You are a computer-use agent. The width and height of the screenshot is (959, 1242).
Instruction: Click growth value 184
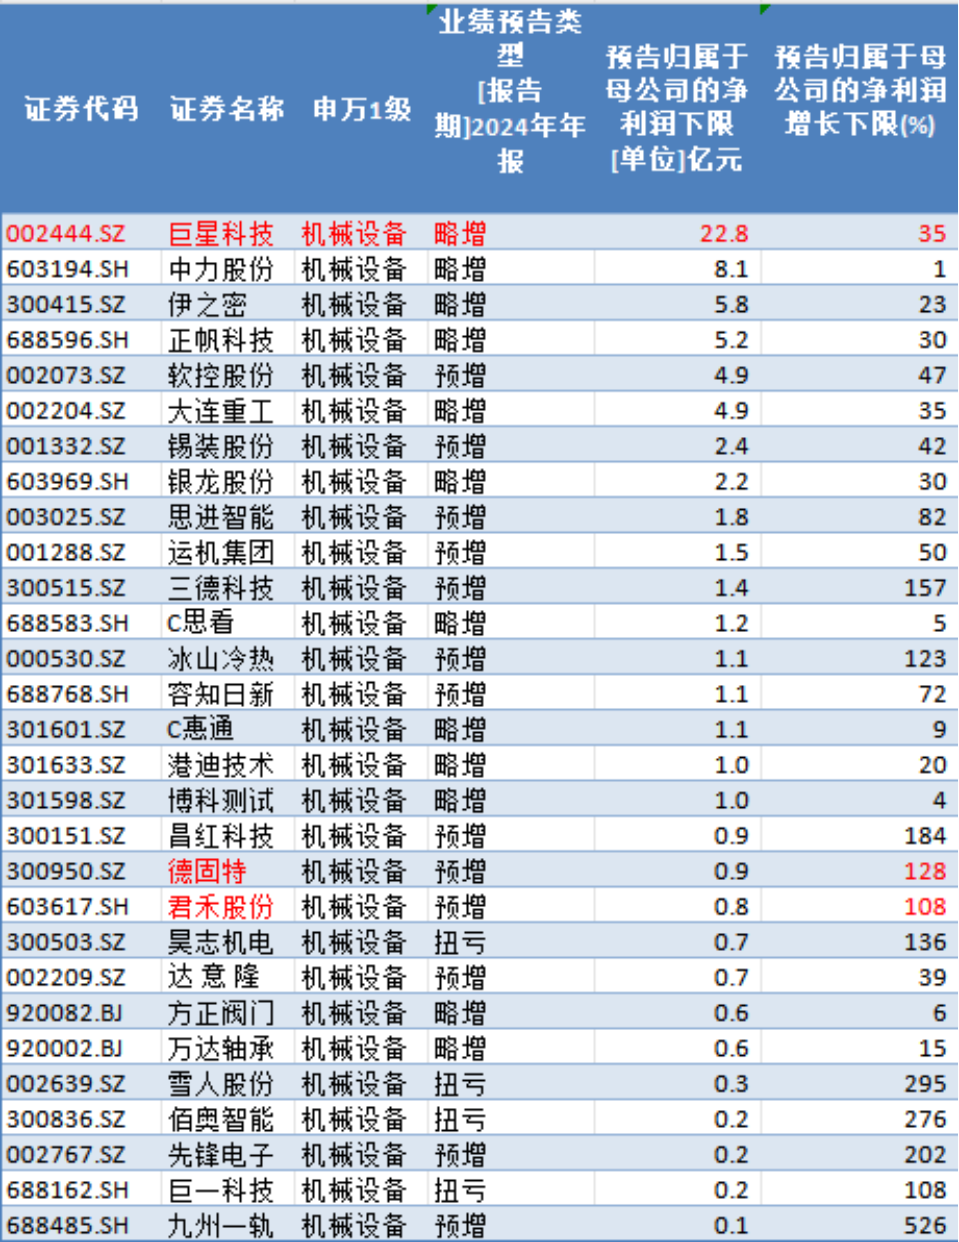pos(925,836)
